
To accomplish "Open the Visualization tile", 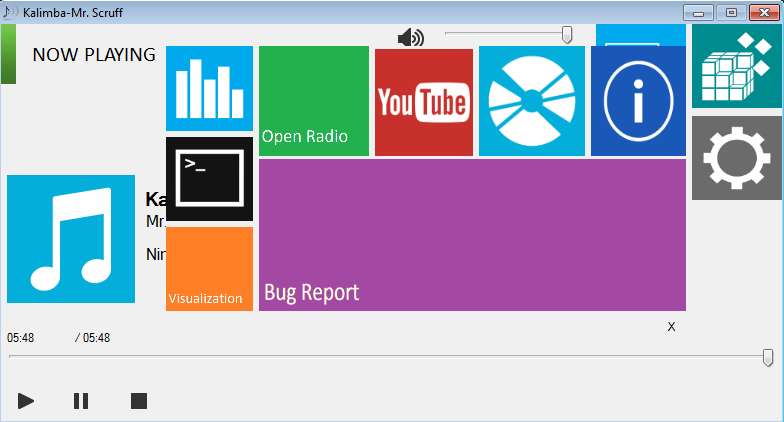I will 209,269.
